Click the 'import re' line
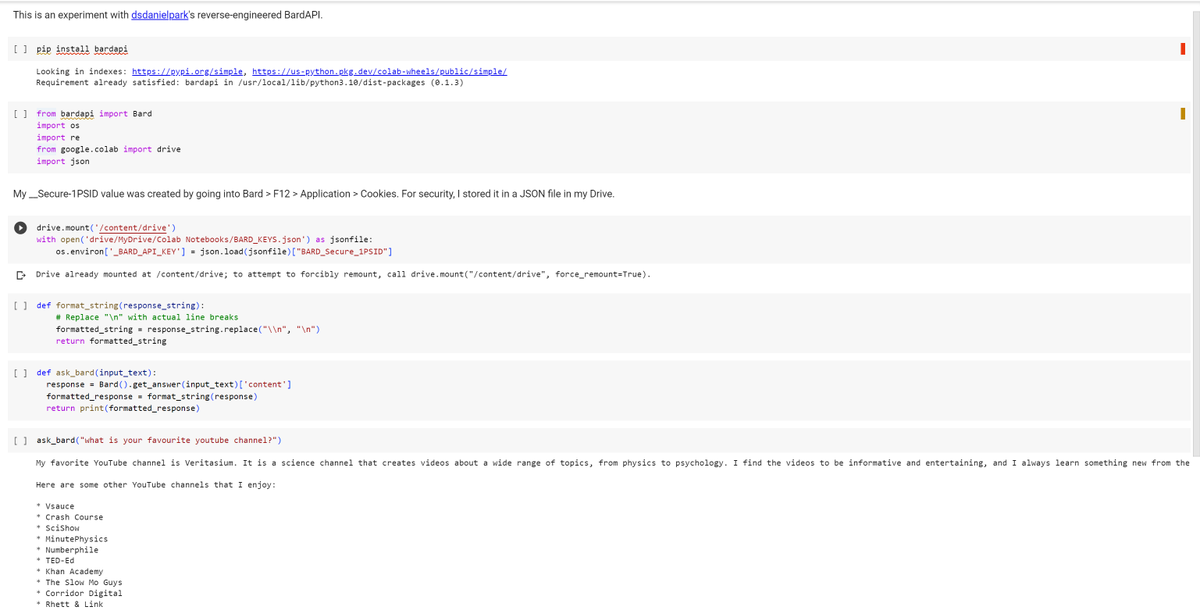 57,137
